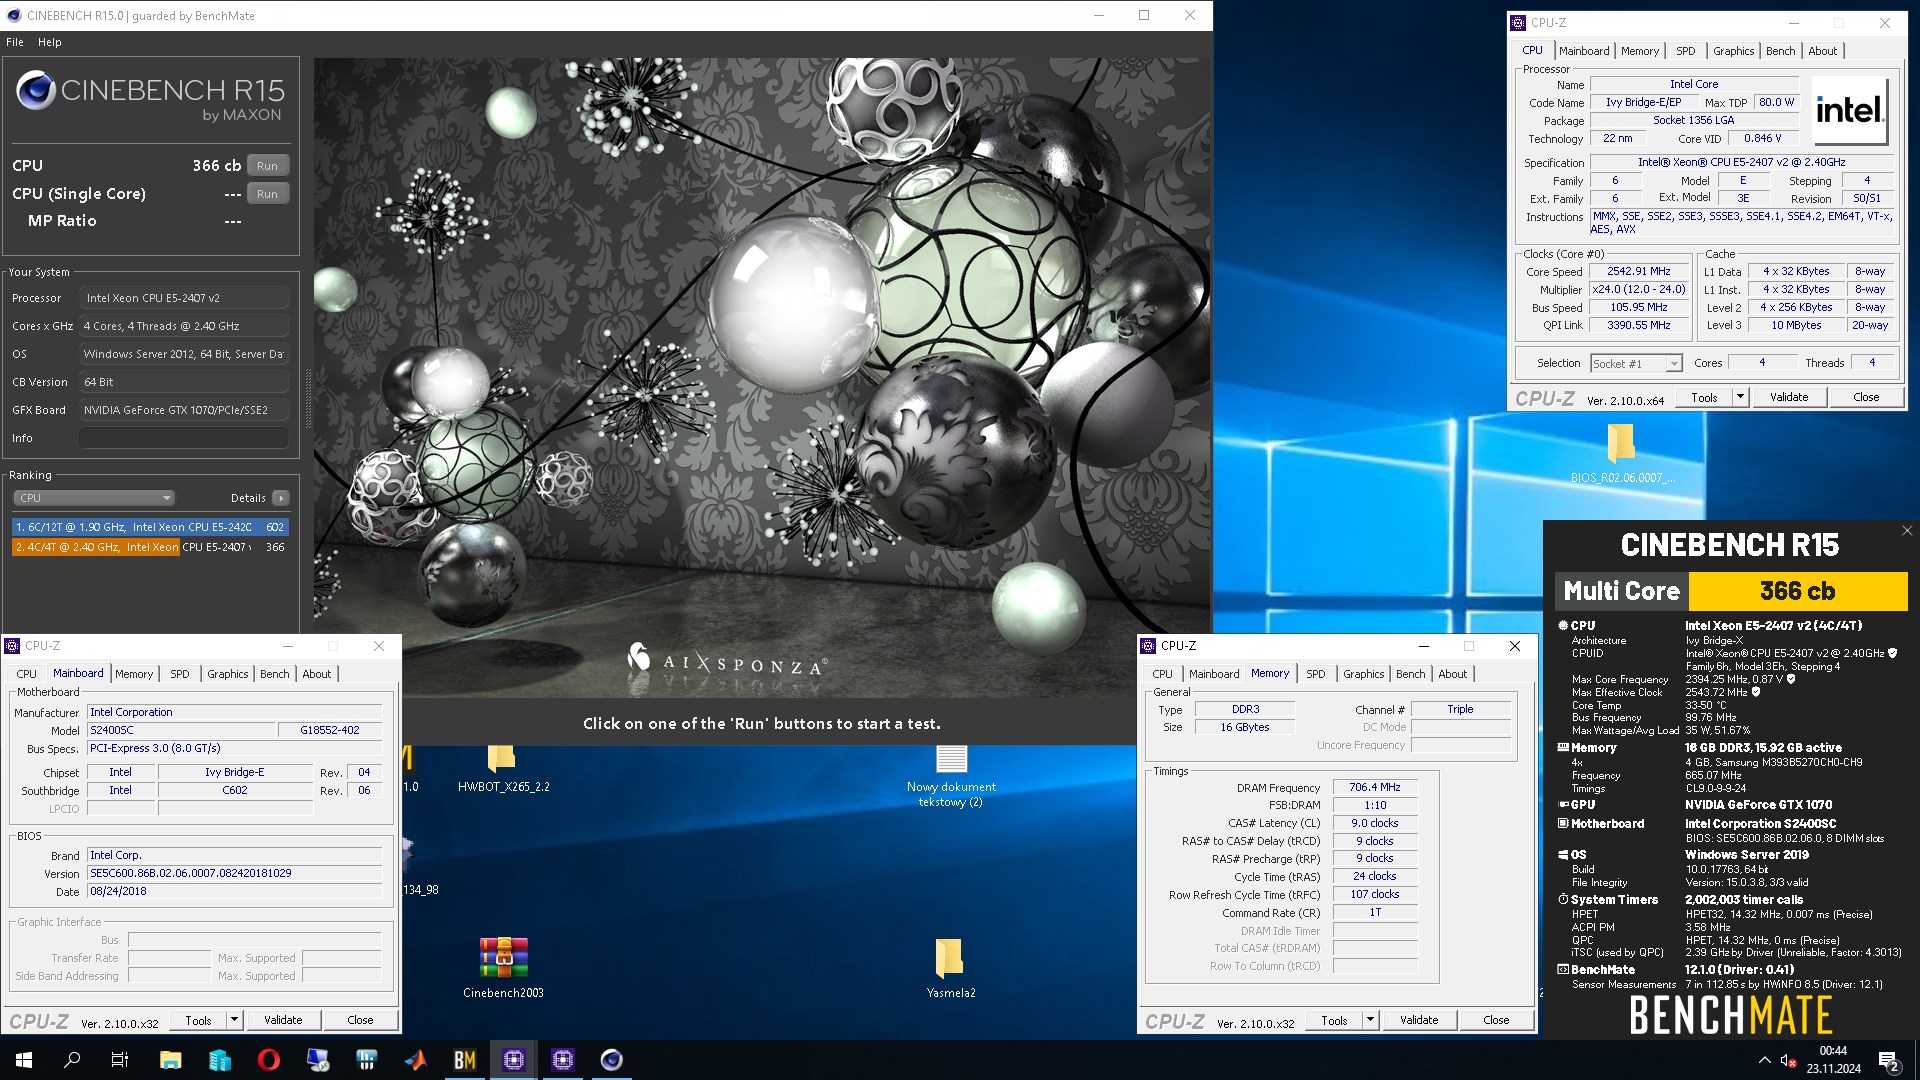Image resolution: width=1920 pixels, height=1080 pixels.
Task: Click Validate in CPU-Z Timings window
Action: [x=1419, y=1020]
